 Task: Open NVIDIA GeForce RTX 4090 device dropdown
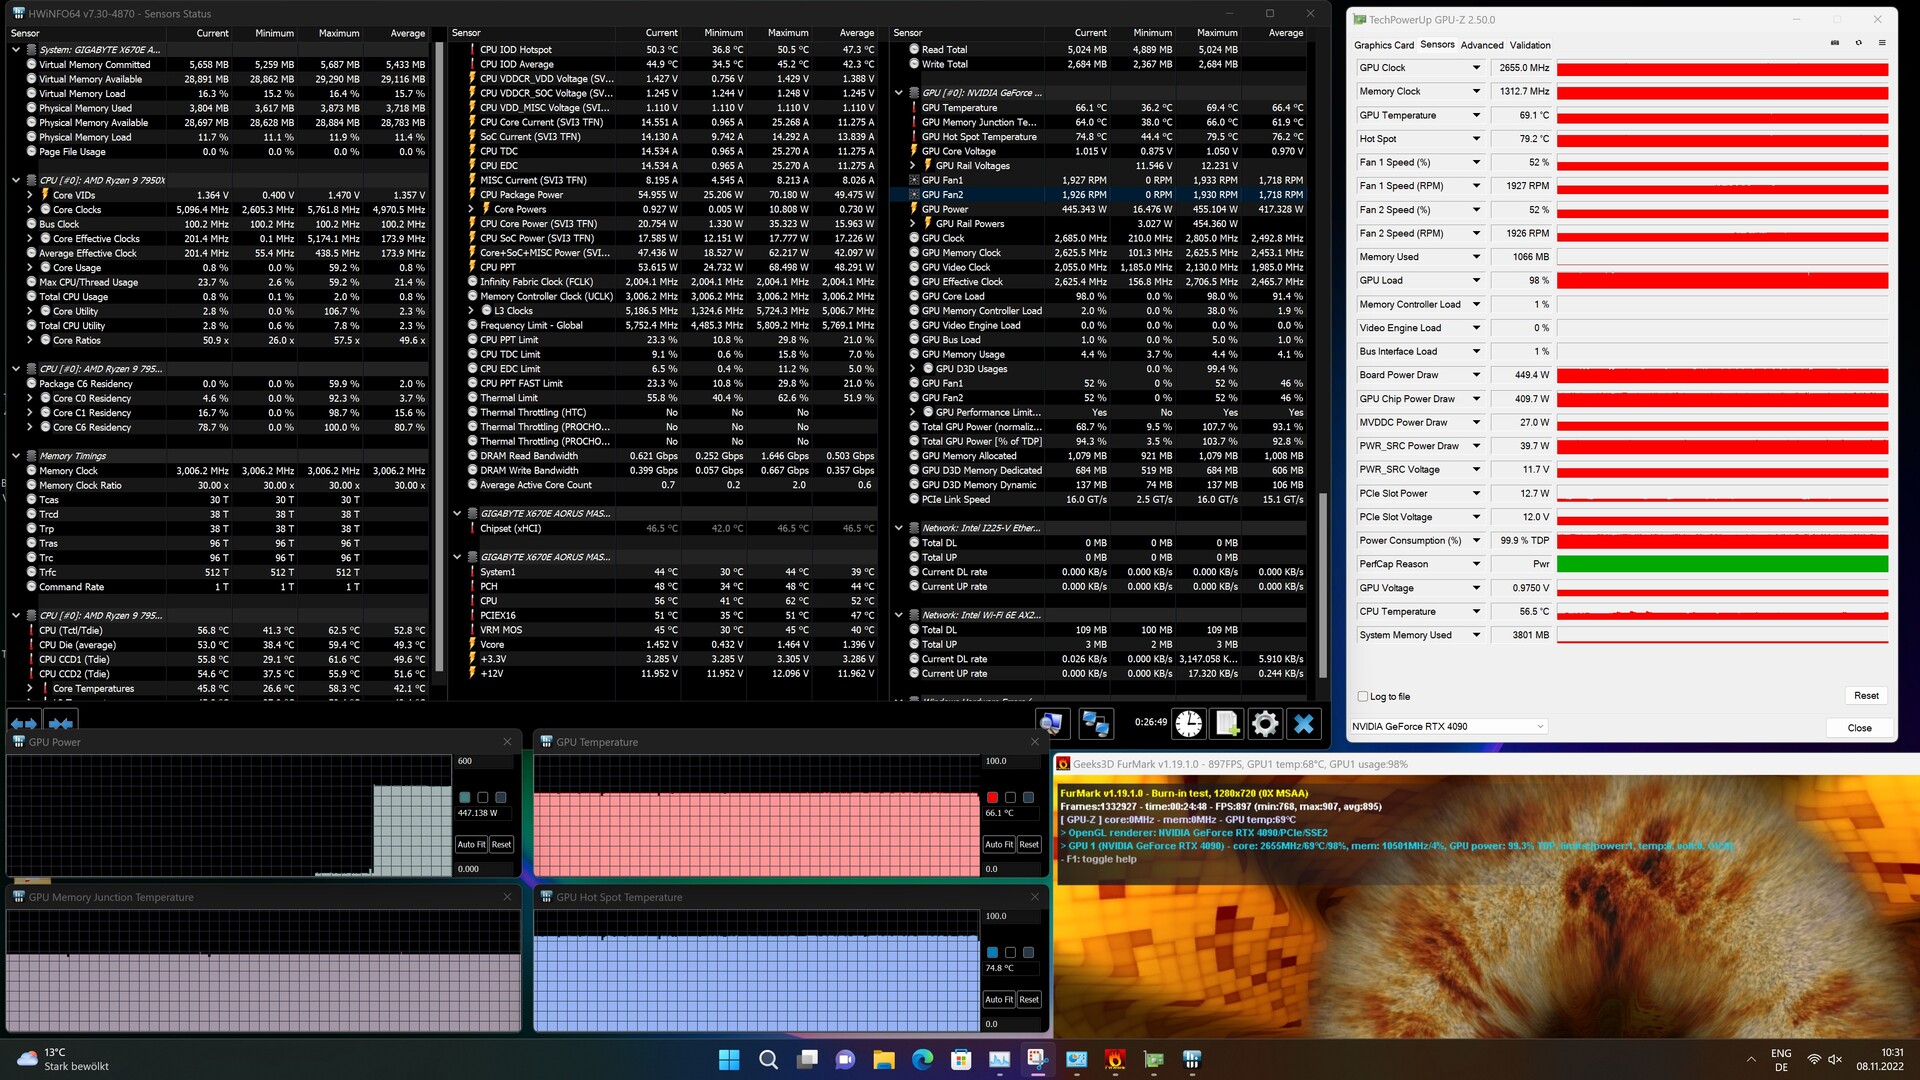1539,727
